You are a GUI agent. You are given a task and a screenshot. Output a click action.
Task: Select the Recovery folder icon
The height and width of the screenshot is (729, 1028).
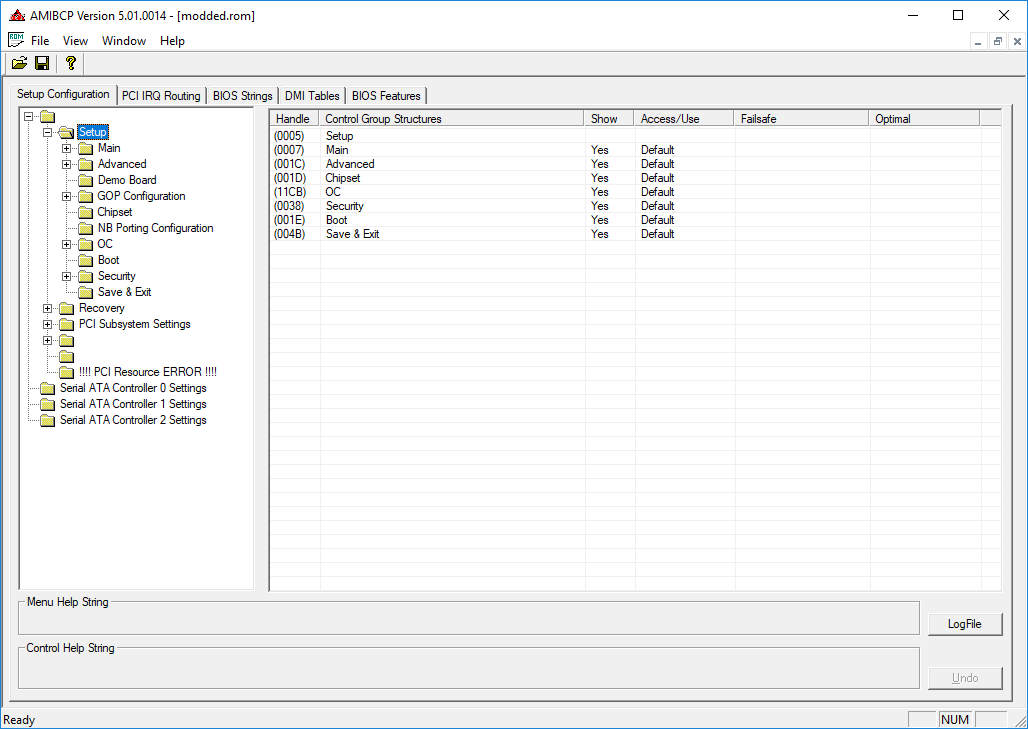pos(67,308)
